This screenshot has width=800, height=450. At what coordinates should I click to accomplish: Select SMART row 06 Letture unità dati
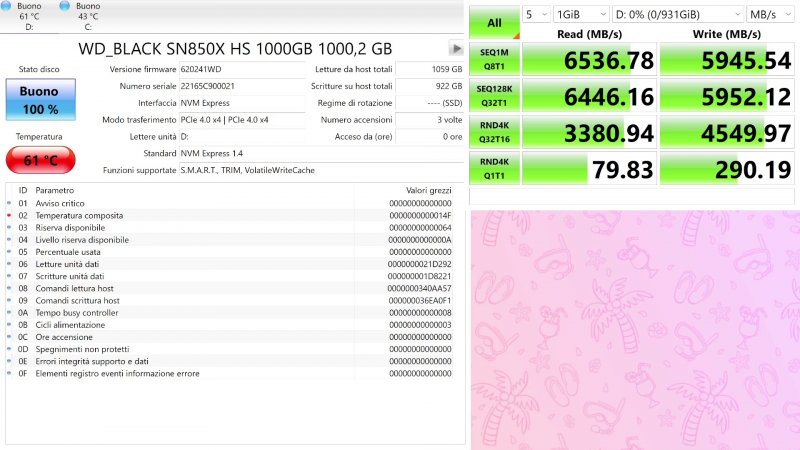[x=230, y=264]
